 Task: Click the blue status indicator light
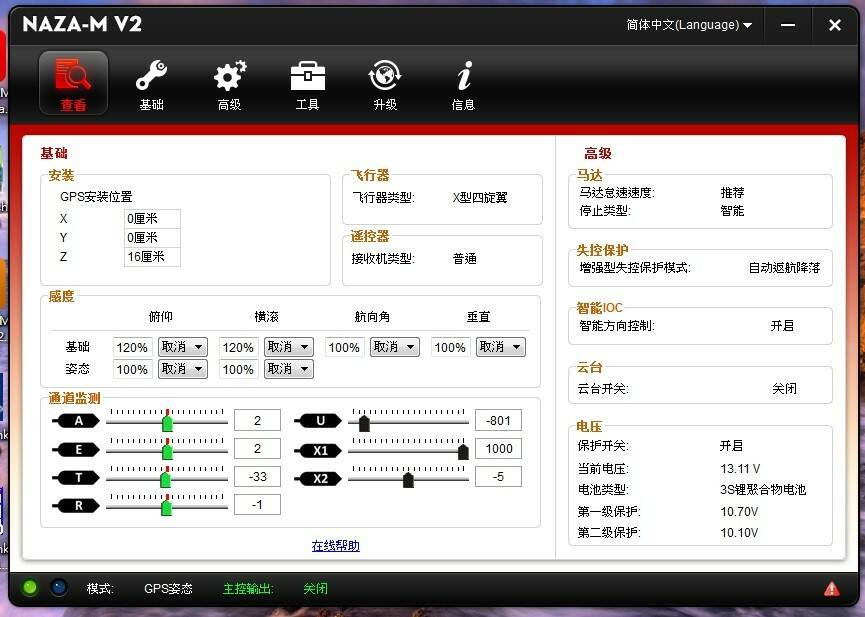(x=58, y=588)
